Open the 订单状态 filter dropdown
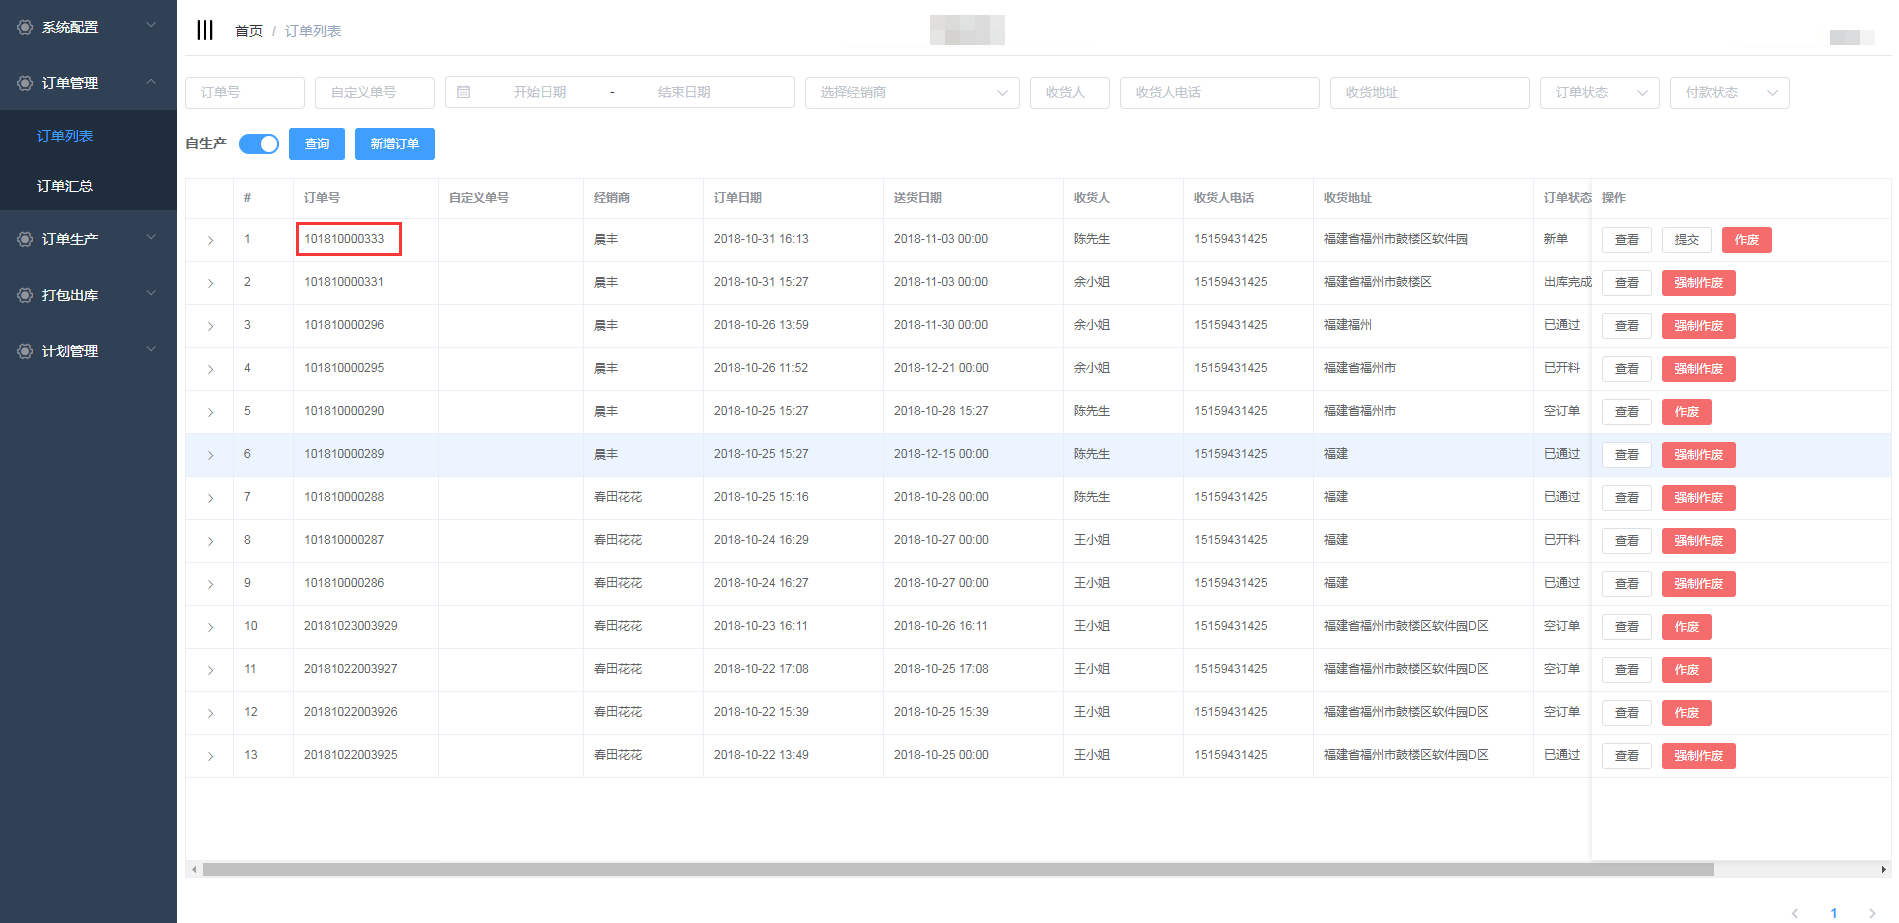This screenshot has height=923, width=1899. (x=1599, y=92)
